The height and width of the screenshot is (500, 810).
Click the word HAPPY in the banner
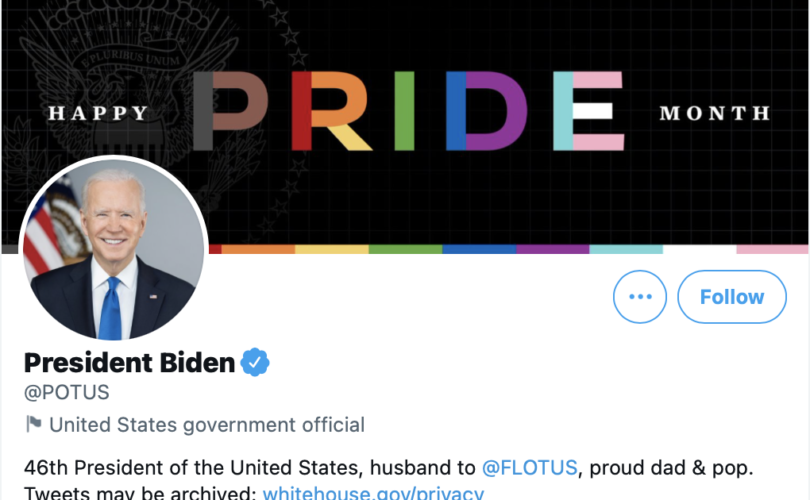click(98, 114)
